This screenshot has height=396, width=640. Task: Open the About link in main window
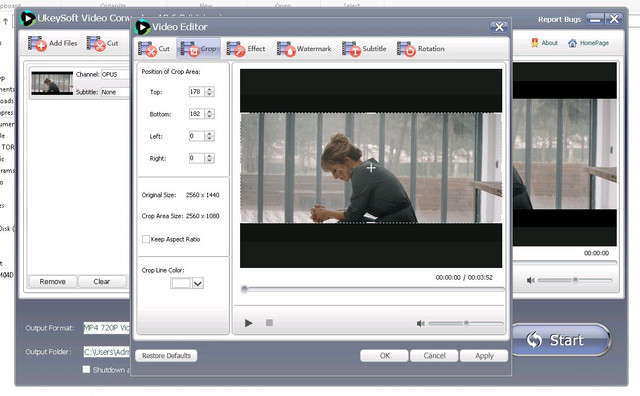pos(544,42)
